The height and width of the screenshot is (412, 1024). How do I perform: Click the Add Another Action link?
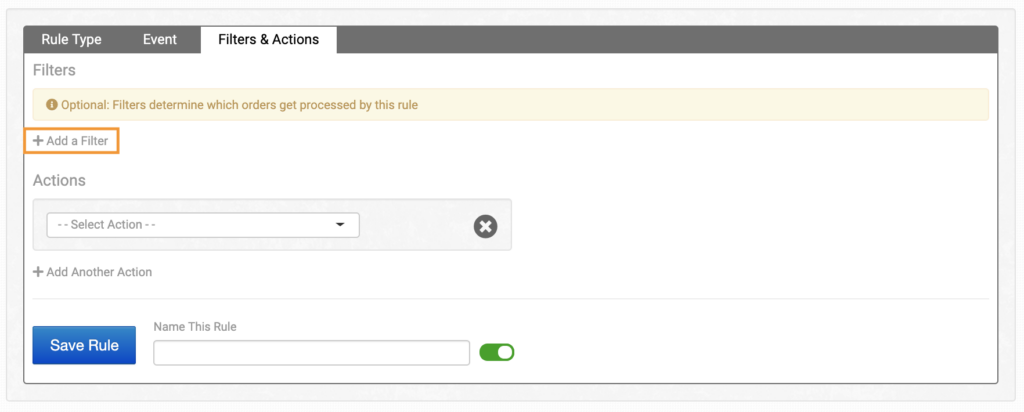[99, 272]
